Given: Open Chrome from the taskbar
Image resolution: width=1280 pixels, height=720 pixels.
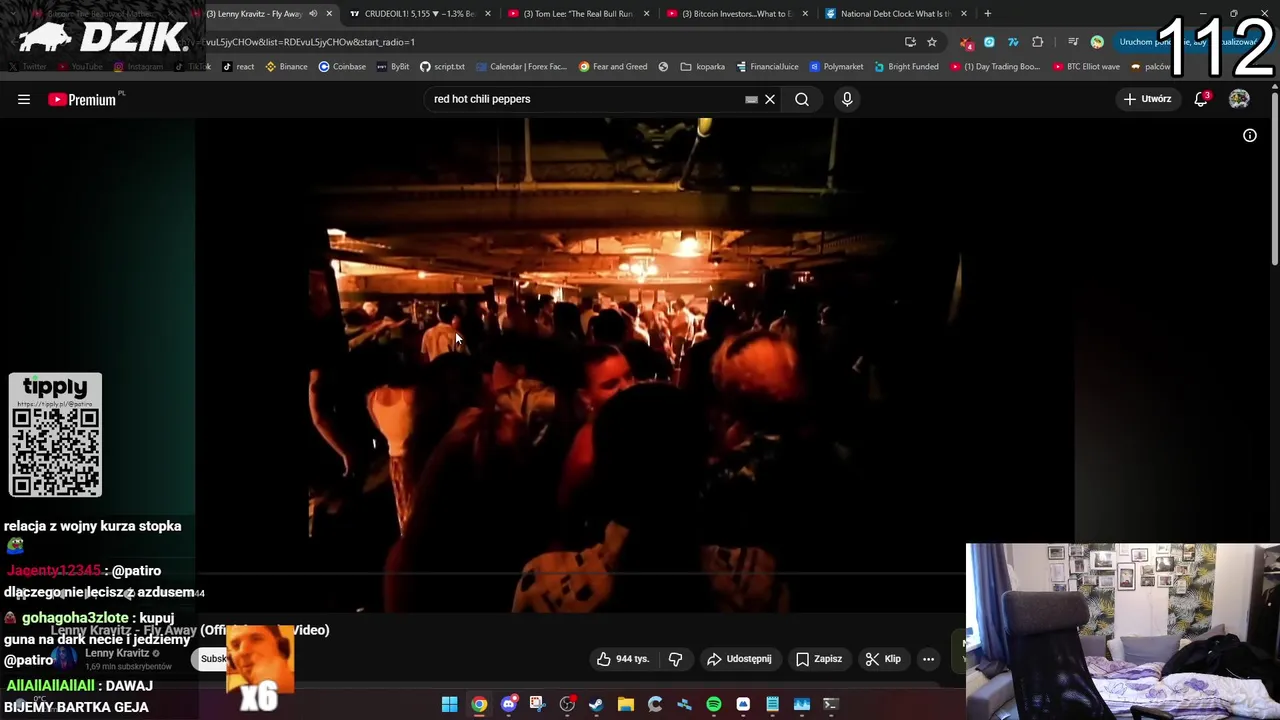Looking at the screenshot, I should [479, 704].
